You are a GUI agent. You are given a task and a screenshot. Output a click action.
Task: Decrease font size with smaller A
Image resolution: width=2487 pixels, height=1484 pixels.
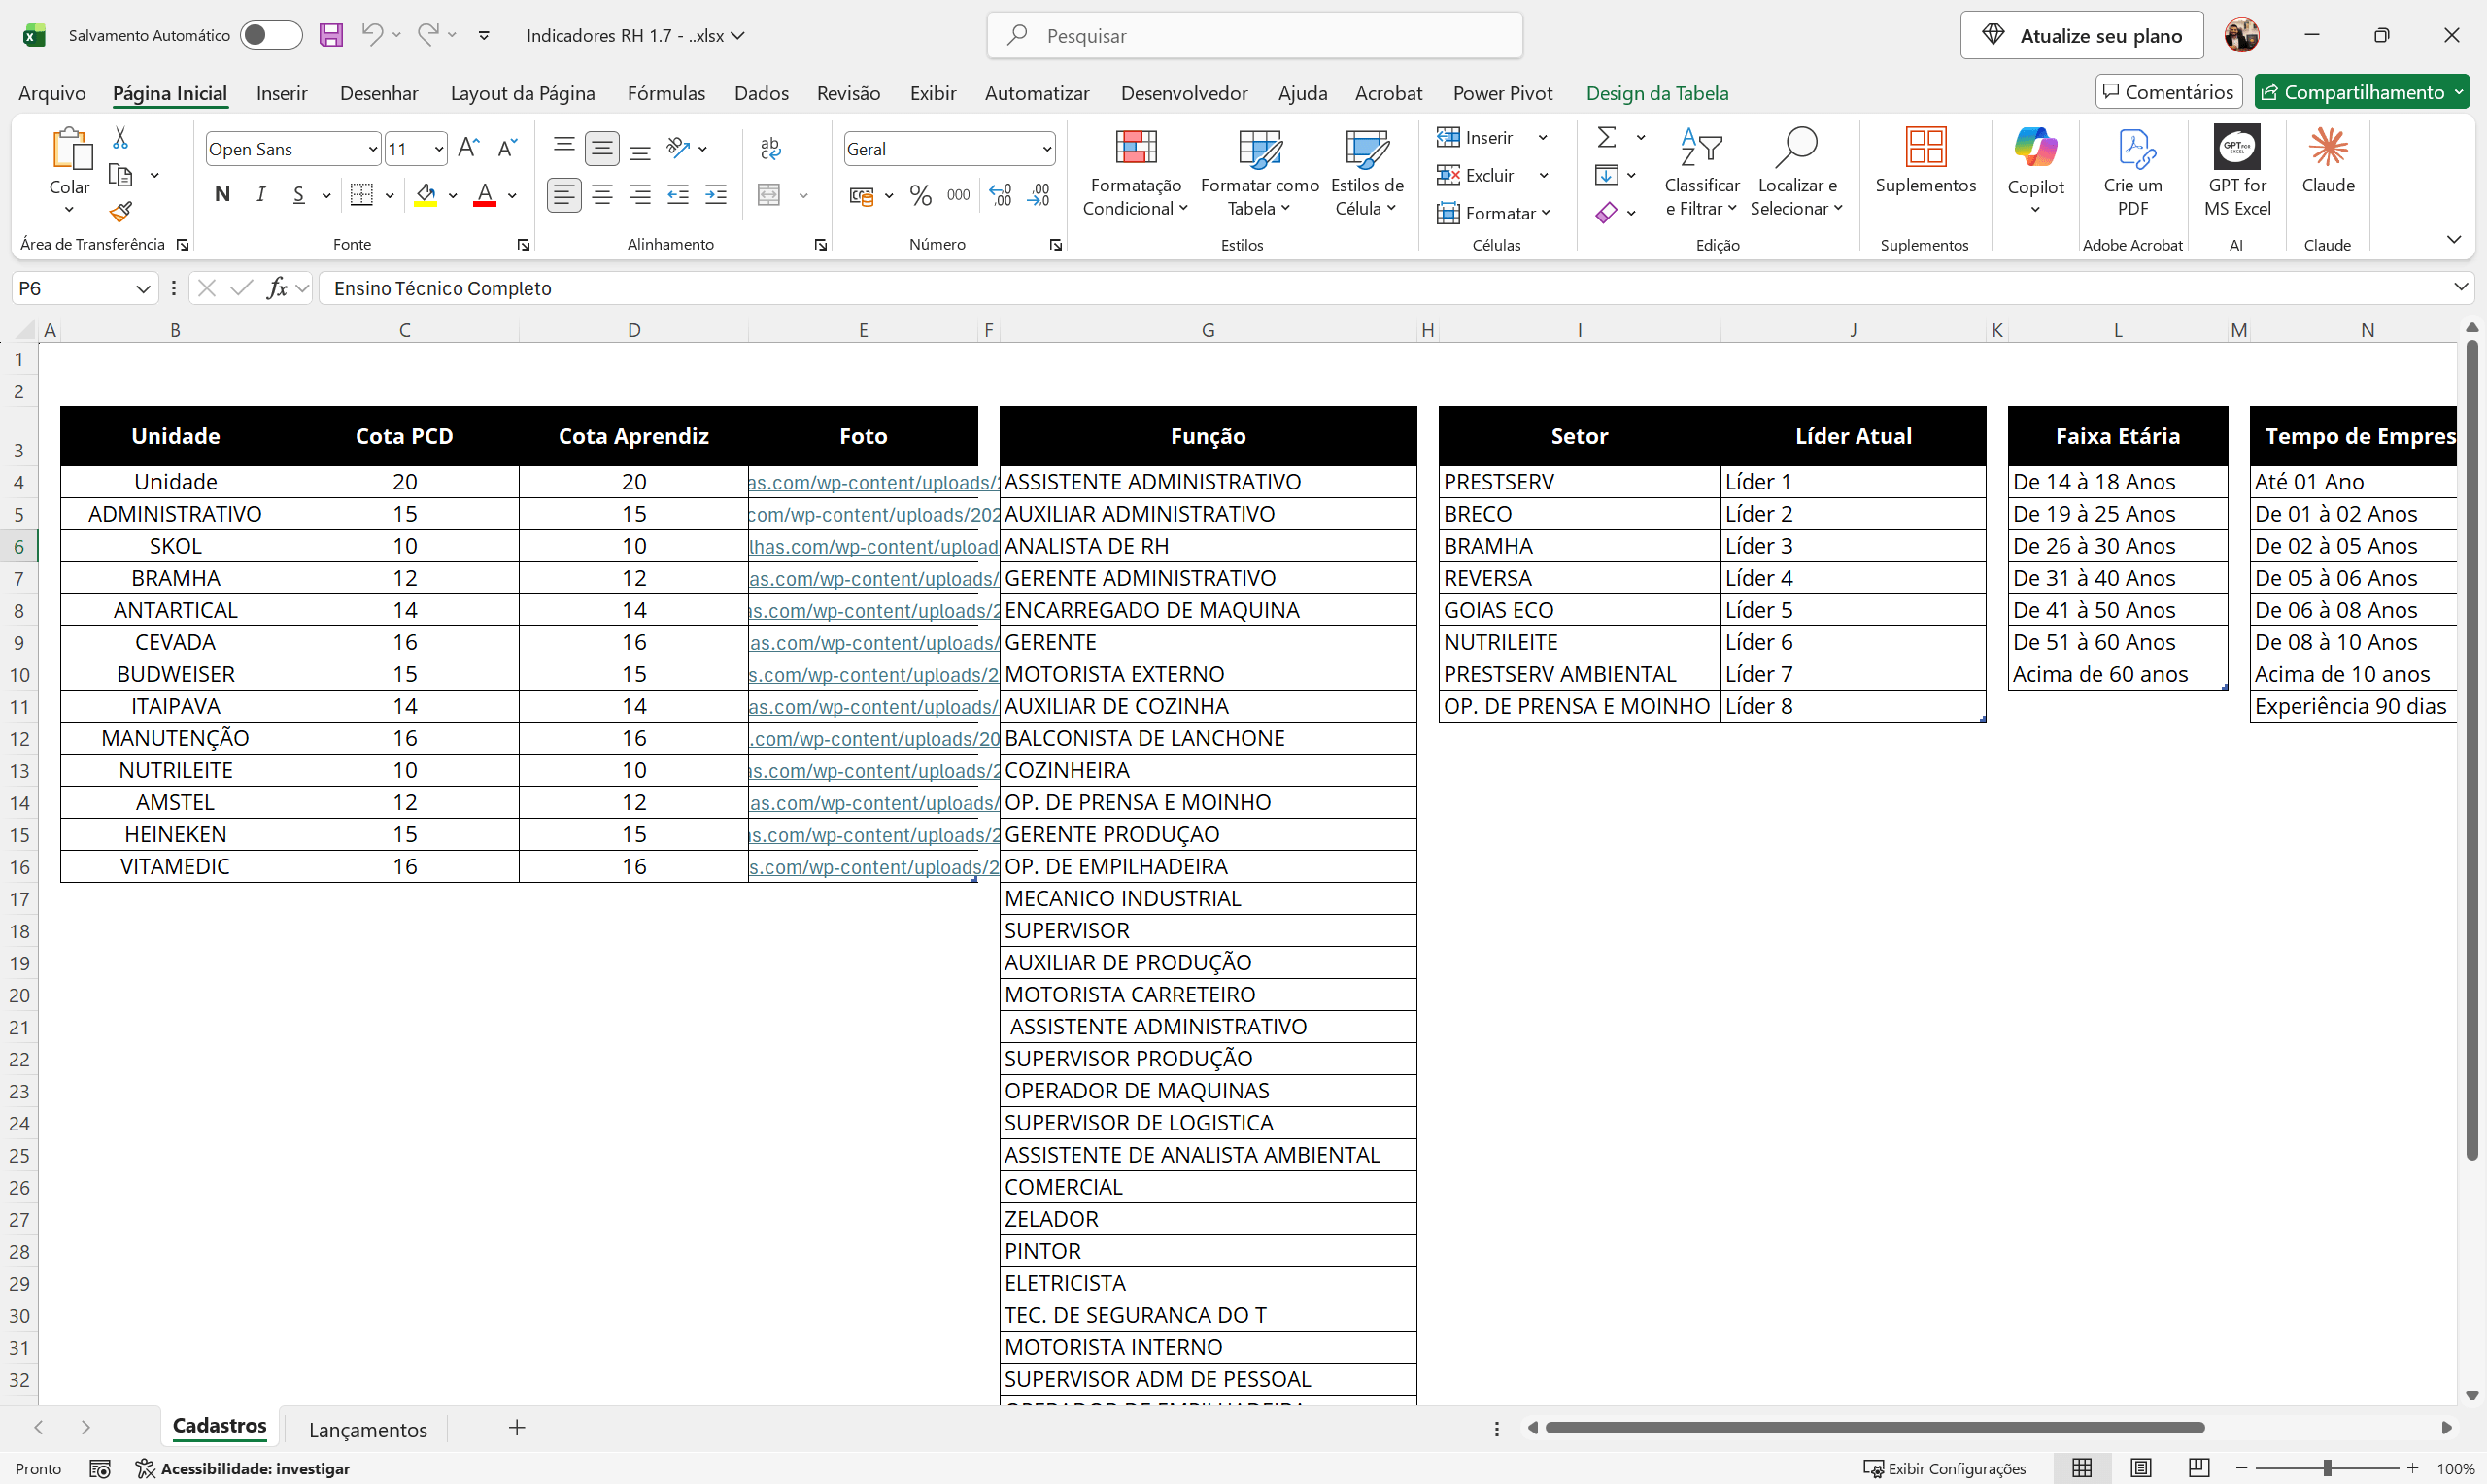[x=507, y=148]
